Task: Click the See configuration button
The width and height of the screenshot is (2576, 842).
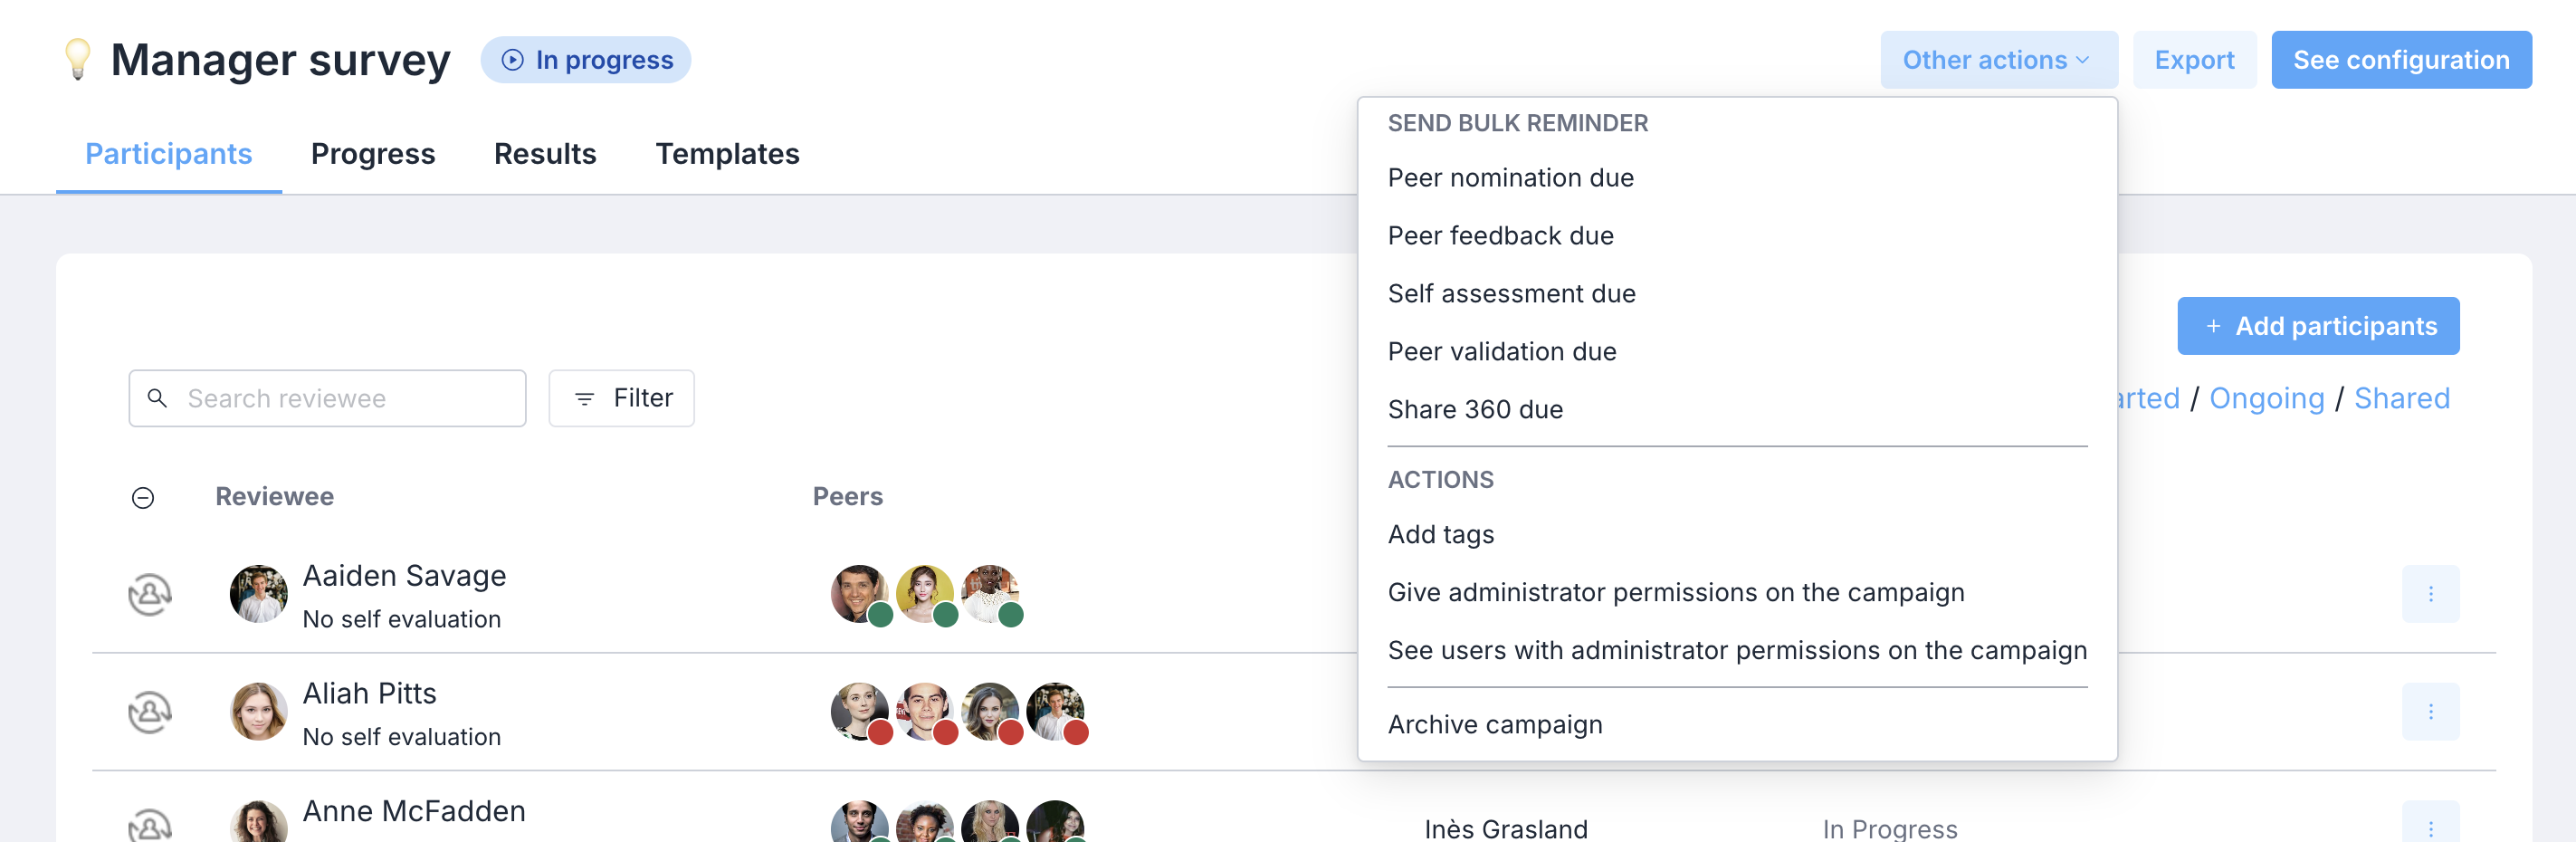Action: (x=2401, y=60)
